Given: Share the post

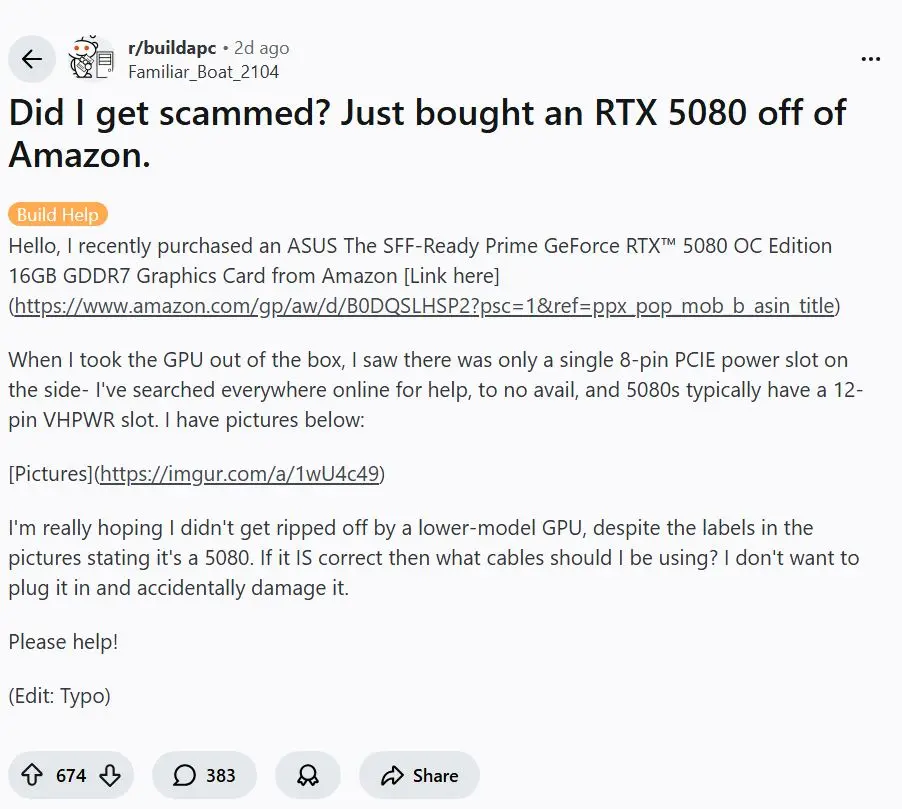Looking at the screenshot, I should (x=419, y=775).
